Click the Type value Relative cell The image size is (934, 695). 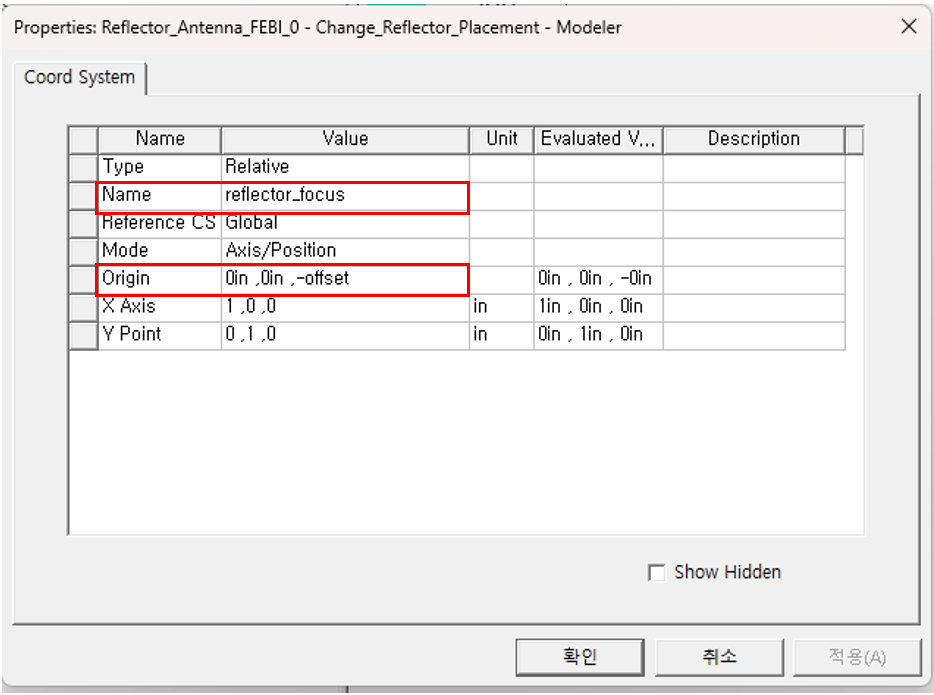click(343, 167)
